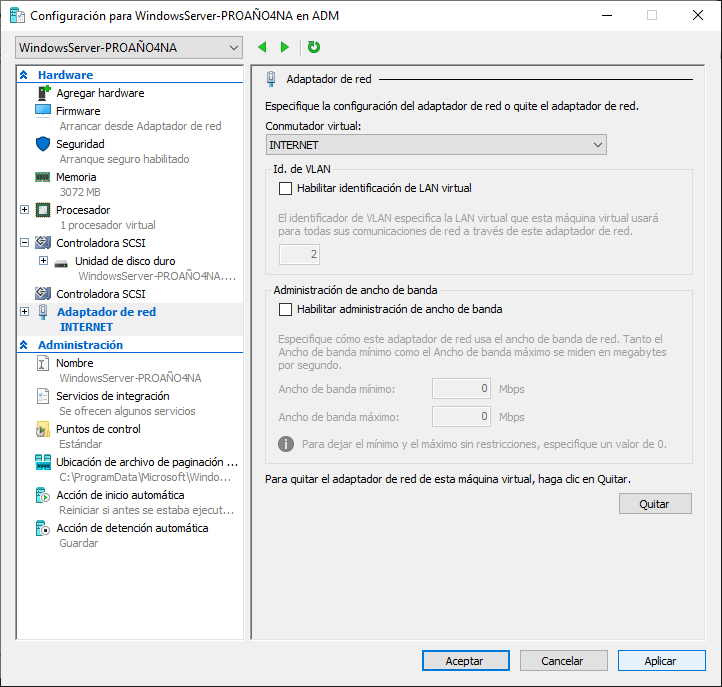Select the Servicios de integración item
Image resolution: width=722 pixels, height=687 pixels.
[x=113, y=396]
